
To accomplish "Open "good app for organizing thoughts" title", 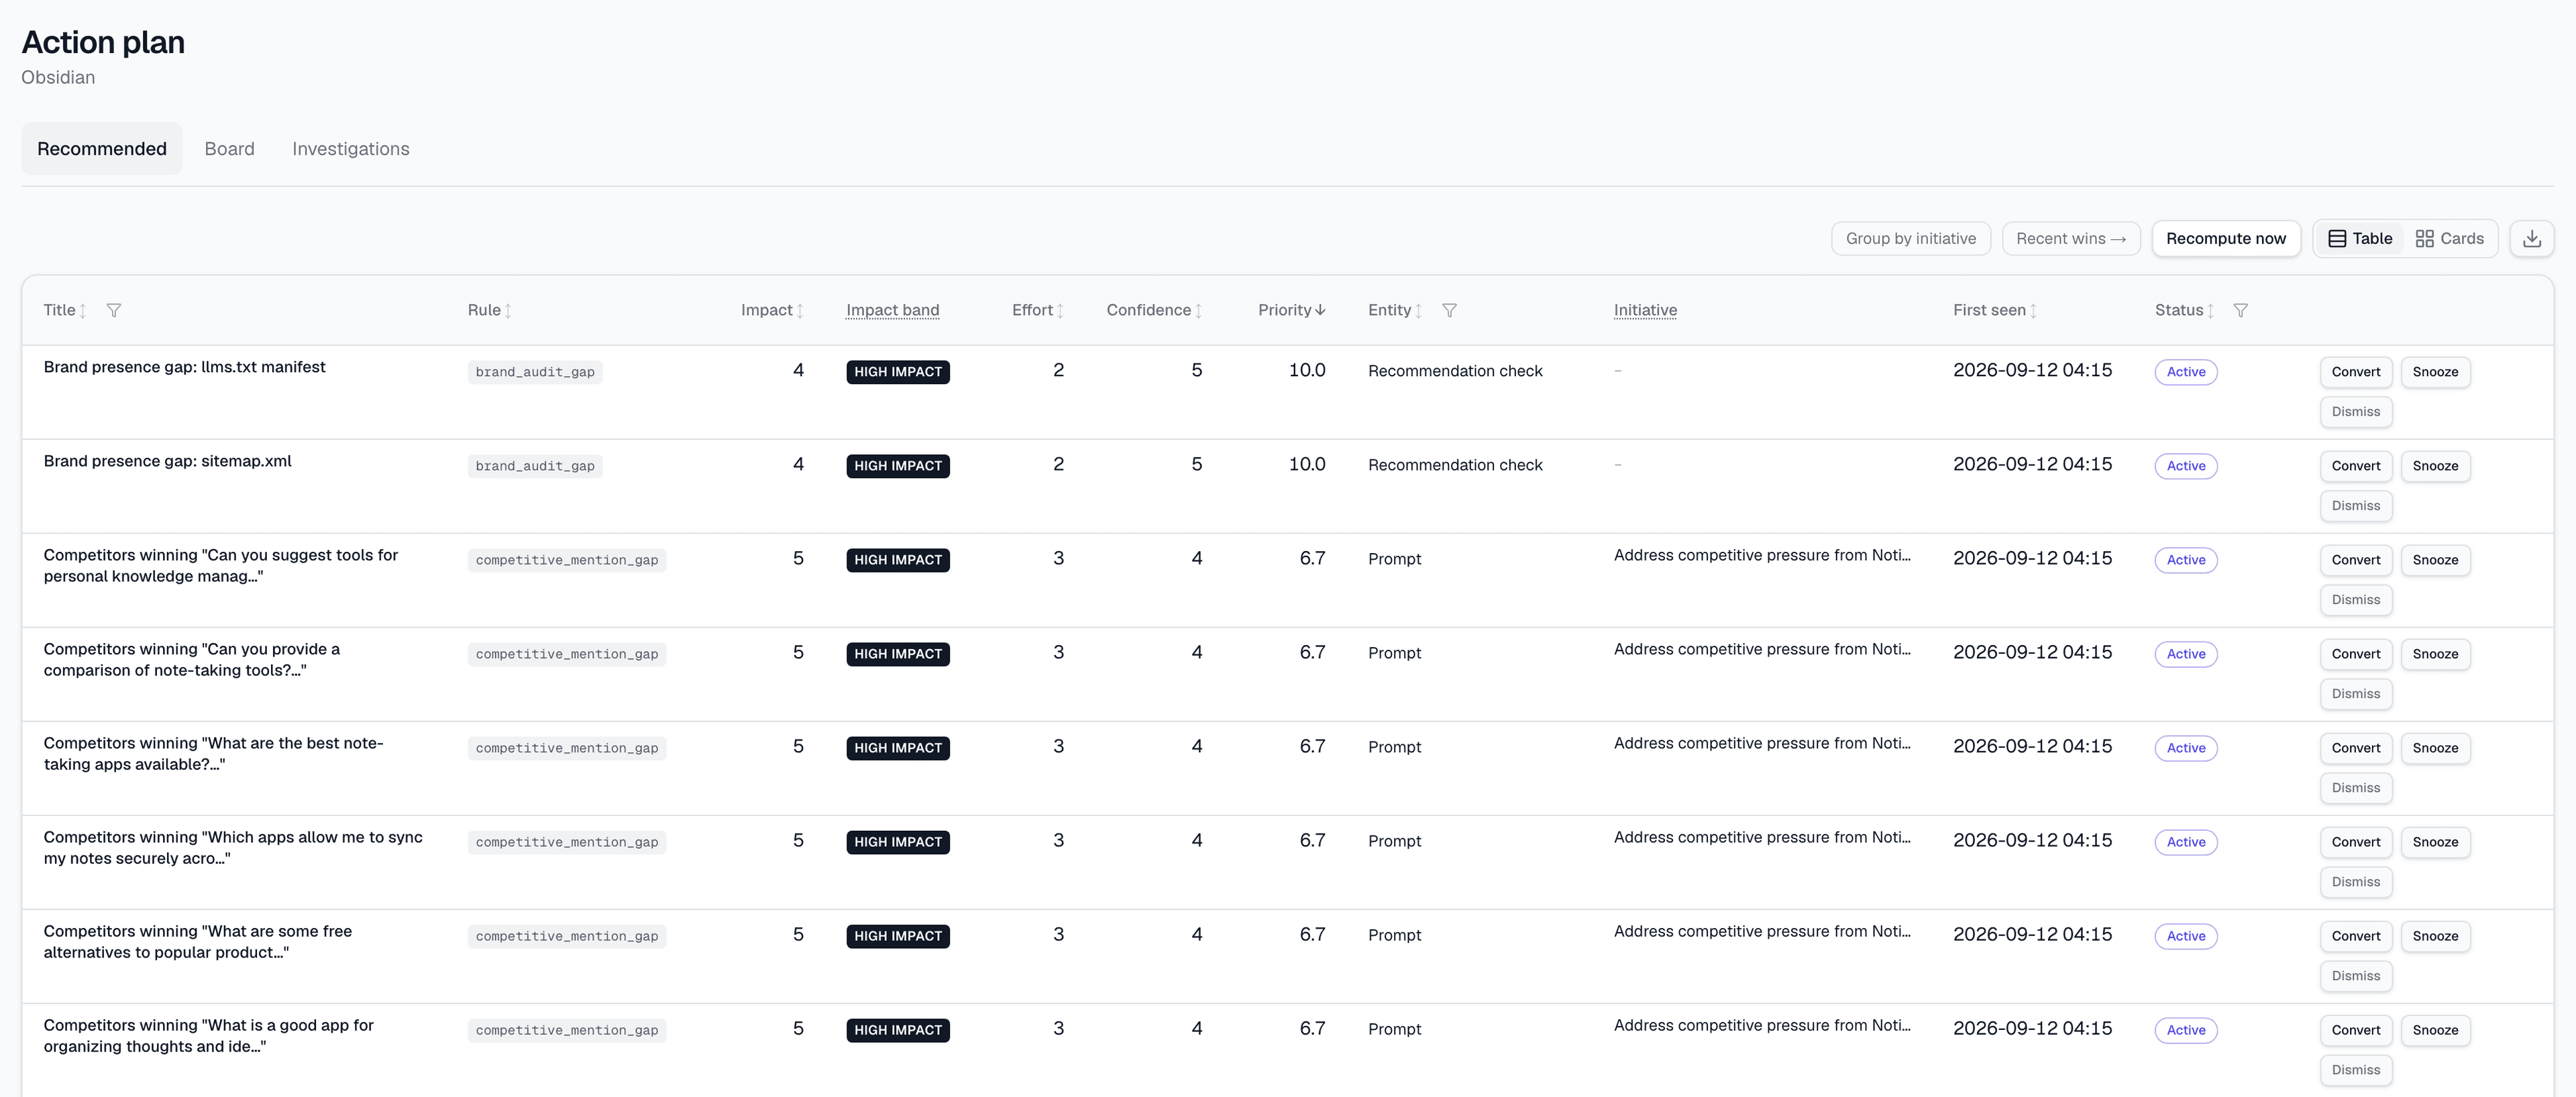I will [209, 1036].
